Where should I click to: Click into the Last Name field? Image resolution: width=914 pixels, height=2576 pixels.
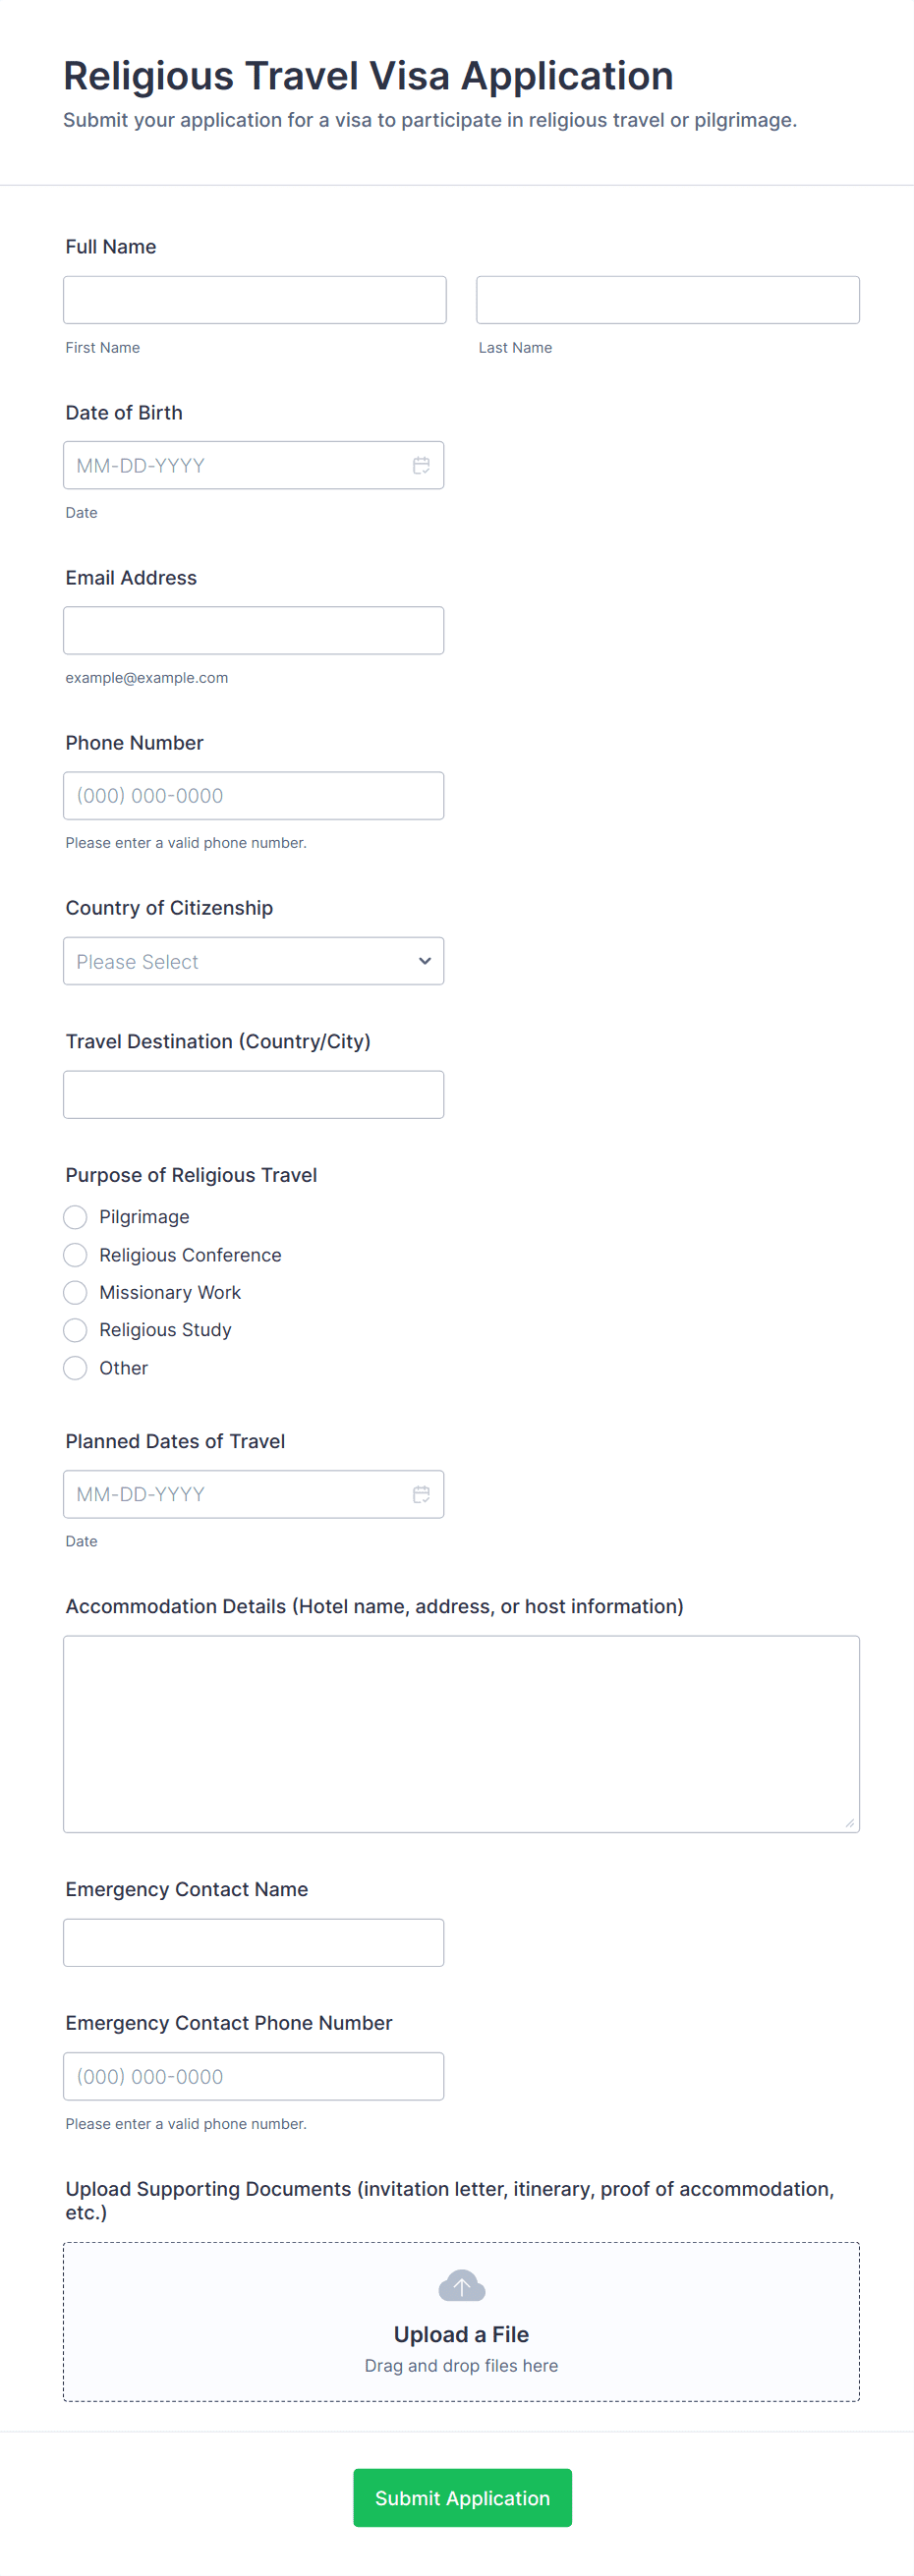(667, 300)
